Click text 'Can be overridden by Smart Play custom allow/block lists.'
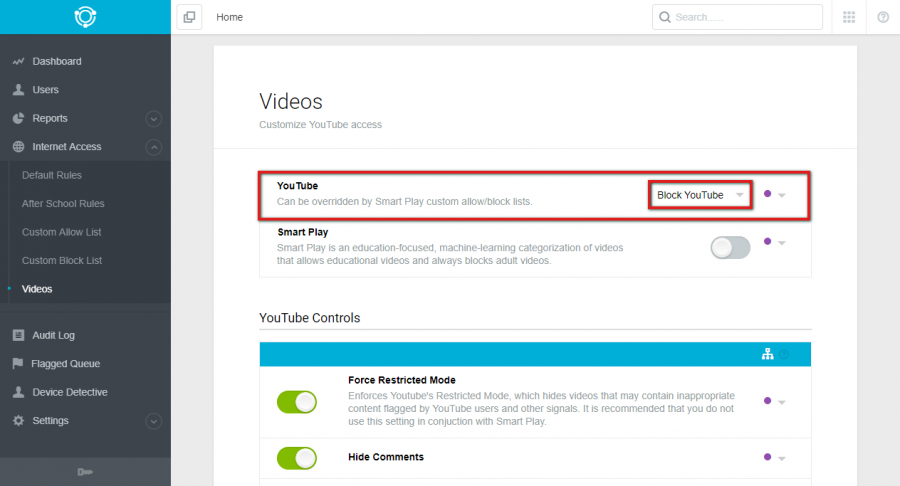900x486 pixels. (x=405, y=201)
